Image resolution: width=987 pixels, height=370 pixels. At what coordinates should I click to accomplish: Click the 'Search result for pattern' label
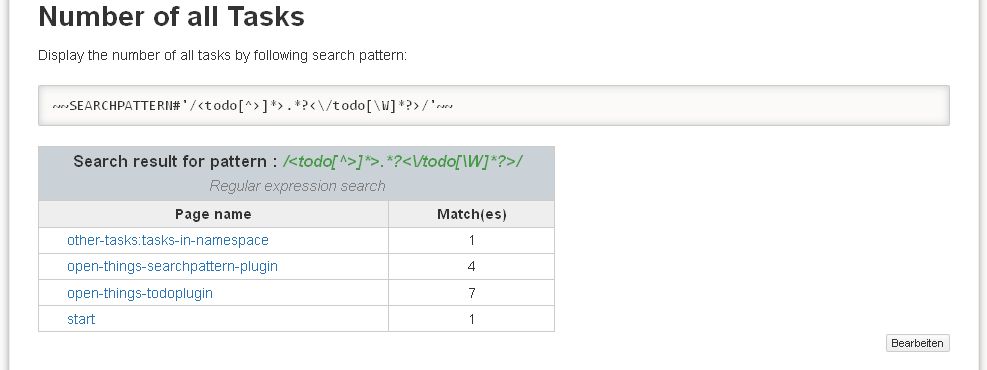(x=176, y=162)
